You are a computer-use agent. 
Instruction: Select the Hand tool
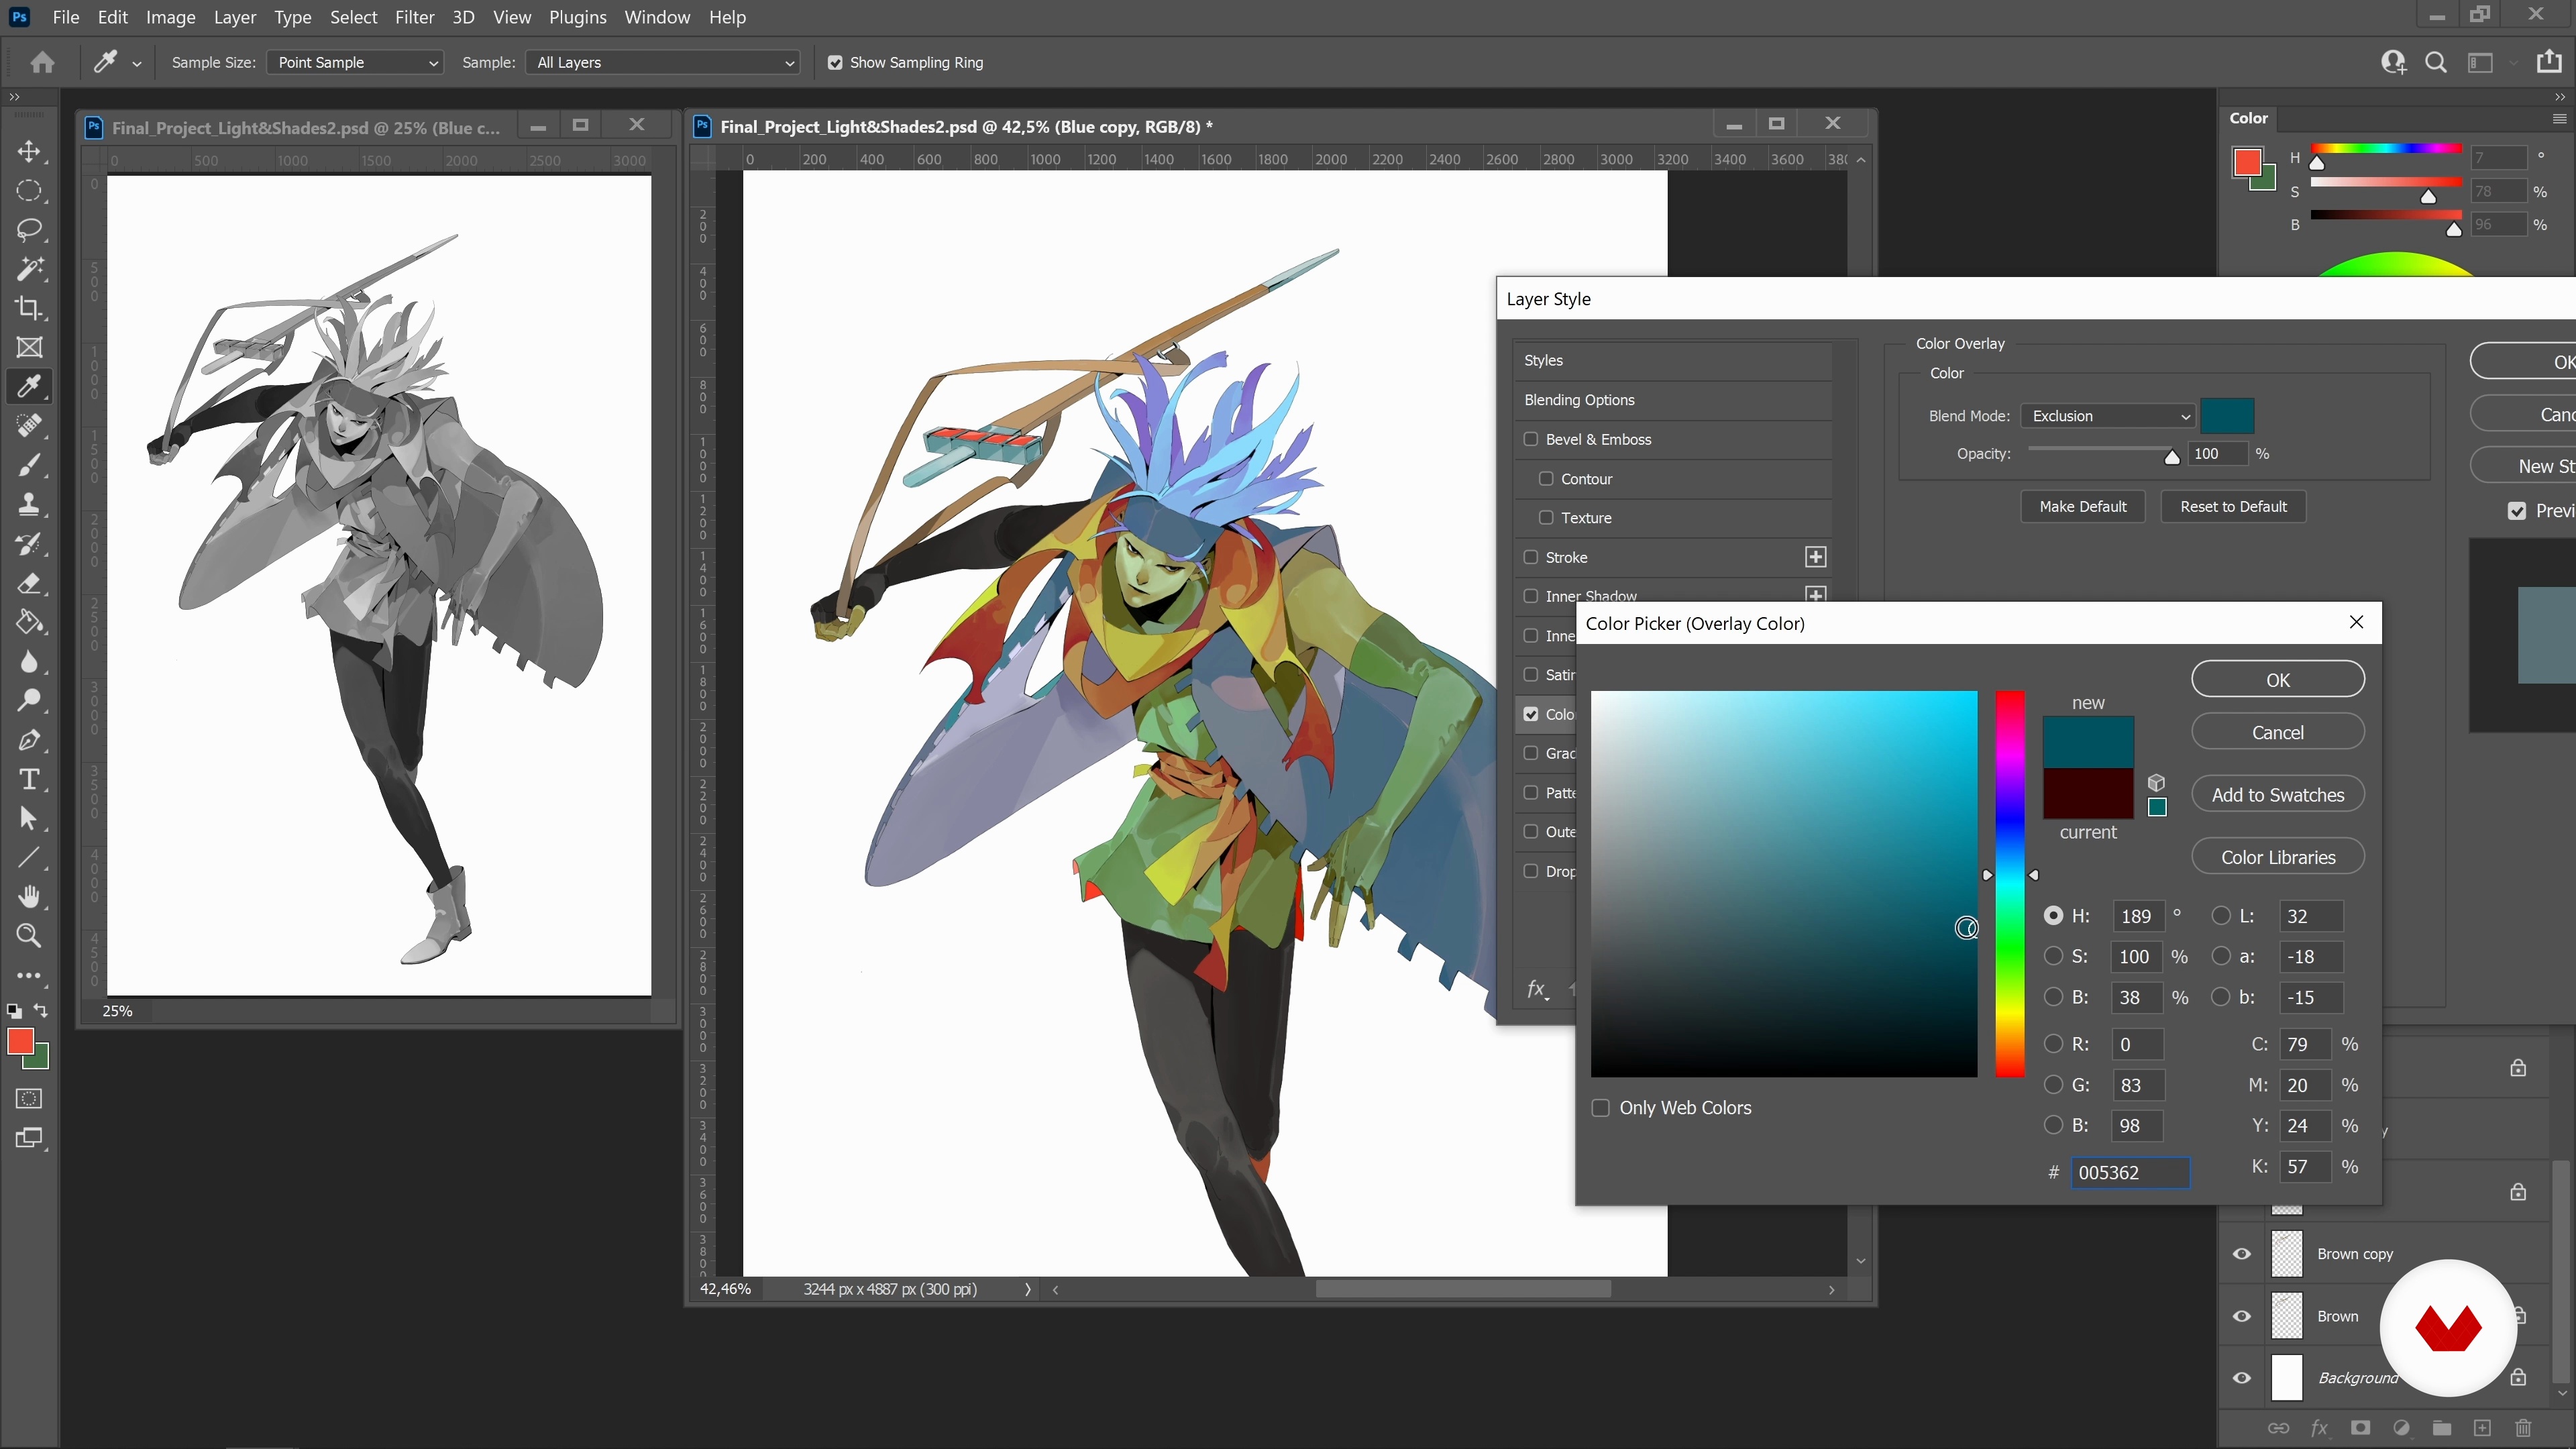pos(29,897)
